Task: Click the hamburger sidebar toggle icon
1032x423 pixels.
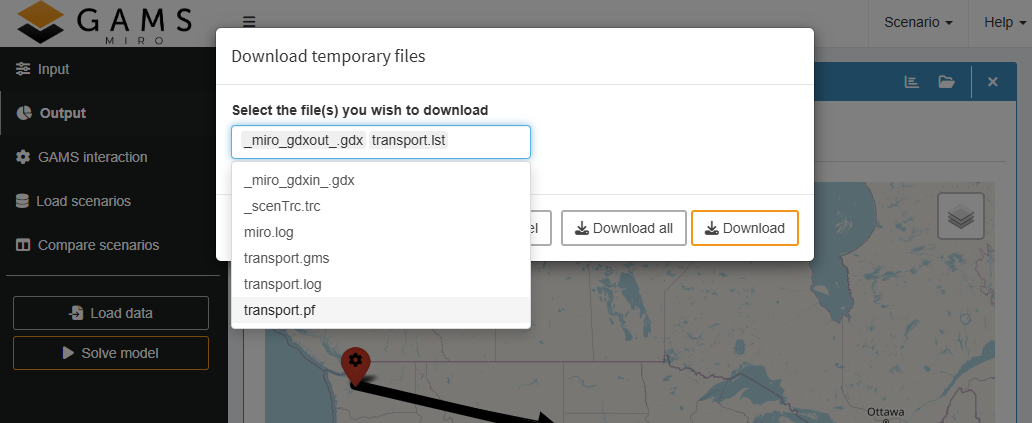Action: click(x=248, y=22)
